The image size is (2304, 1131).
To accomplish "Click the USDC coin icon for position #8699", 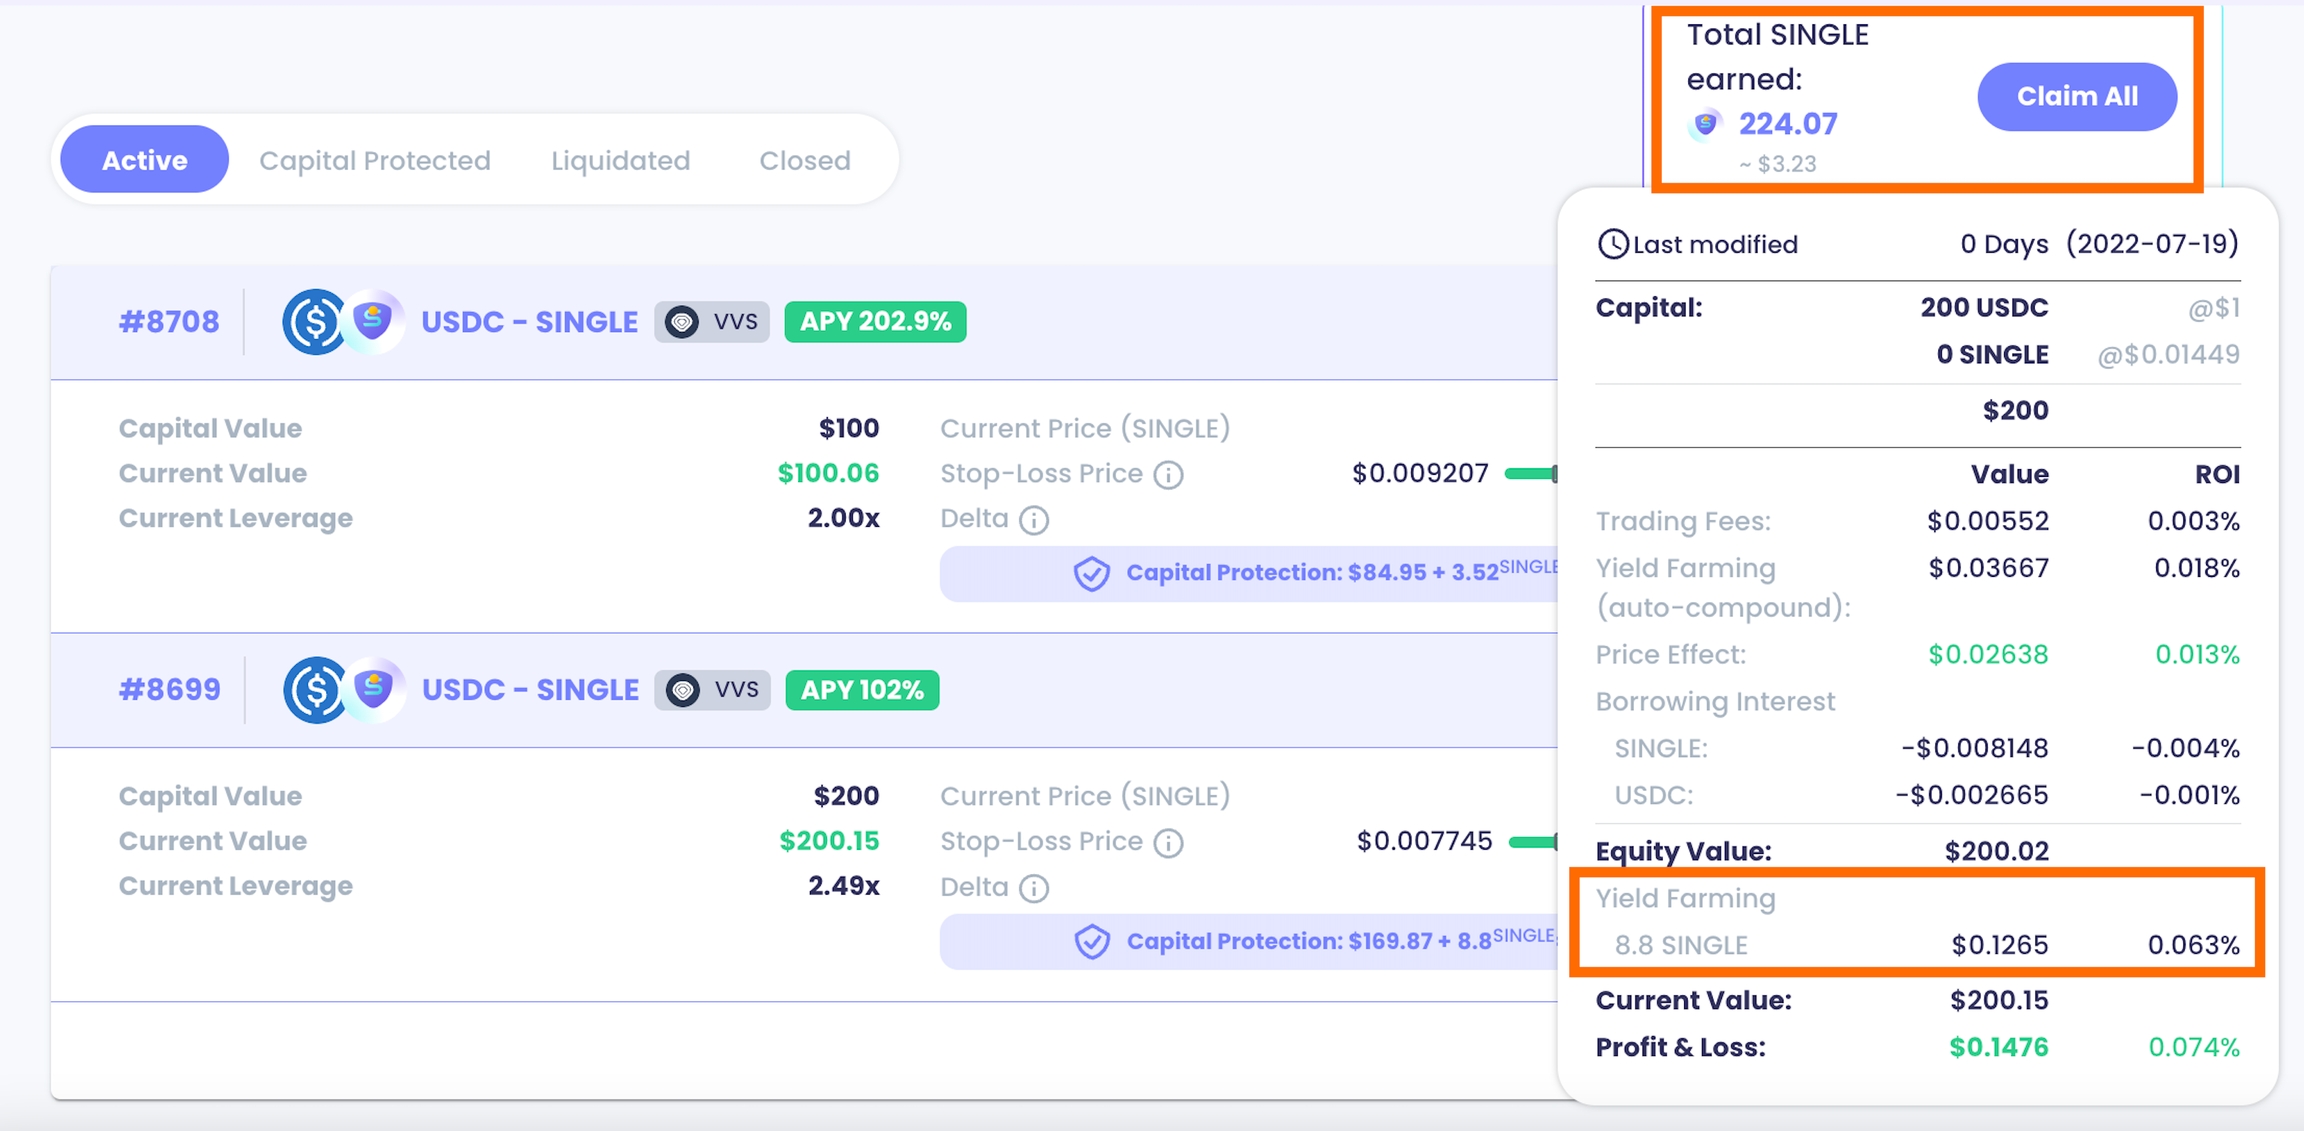I will point(314,690).
